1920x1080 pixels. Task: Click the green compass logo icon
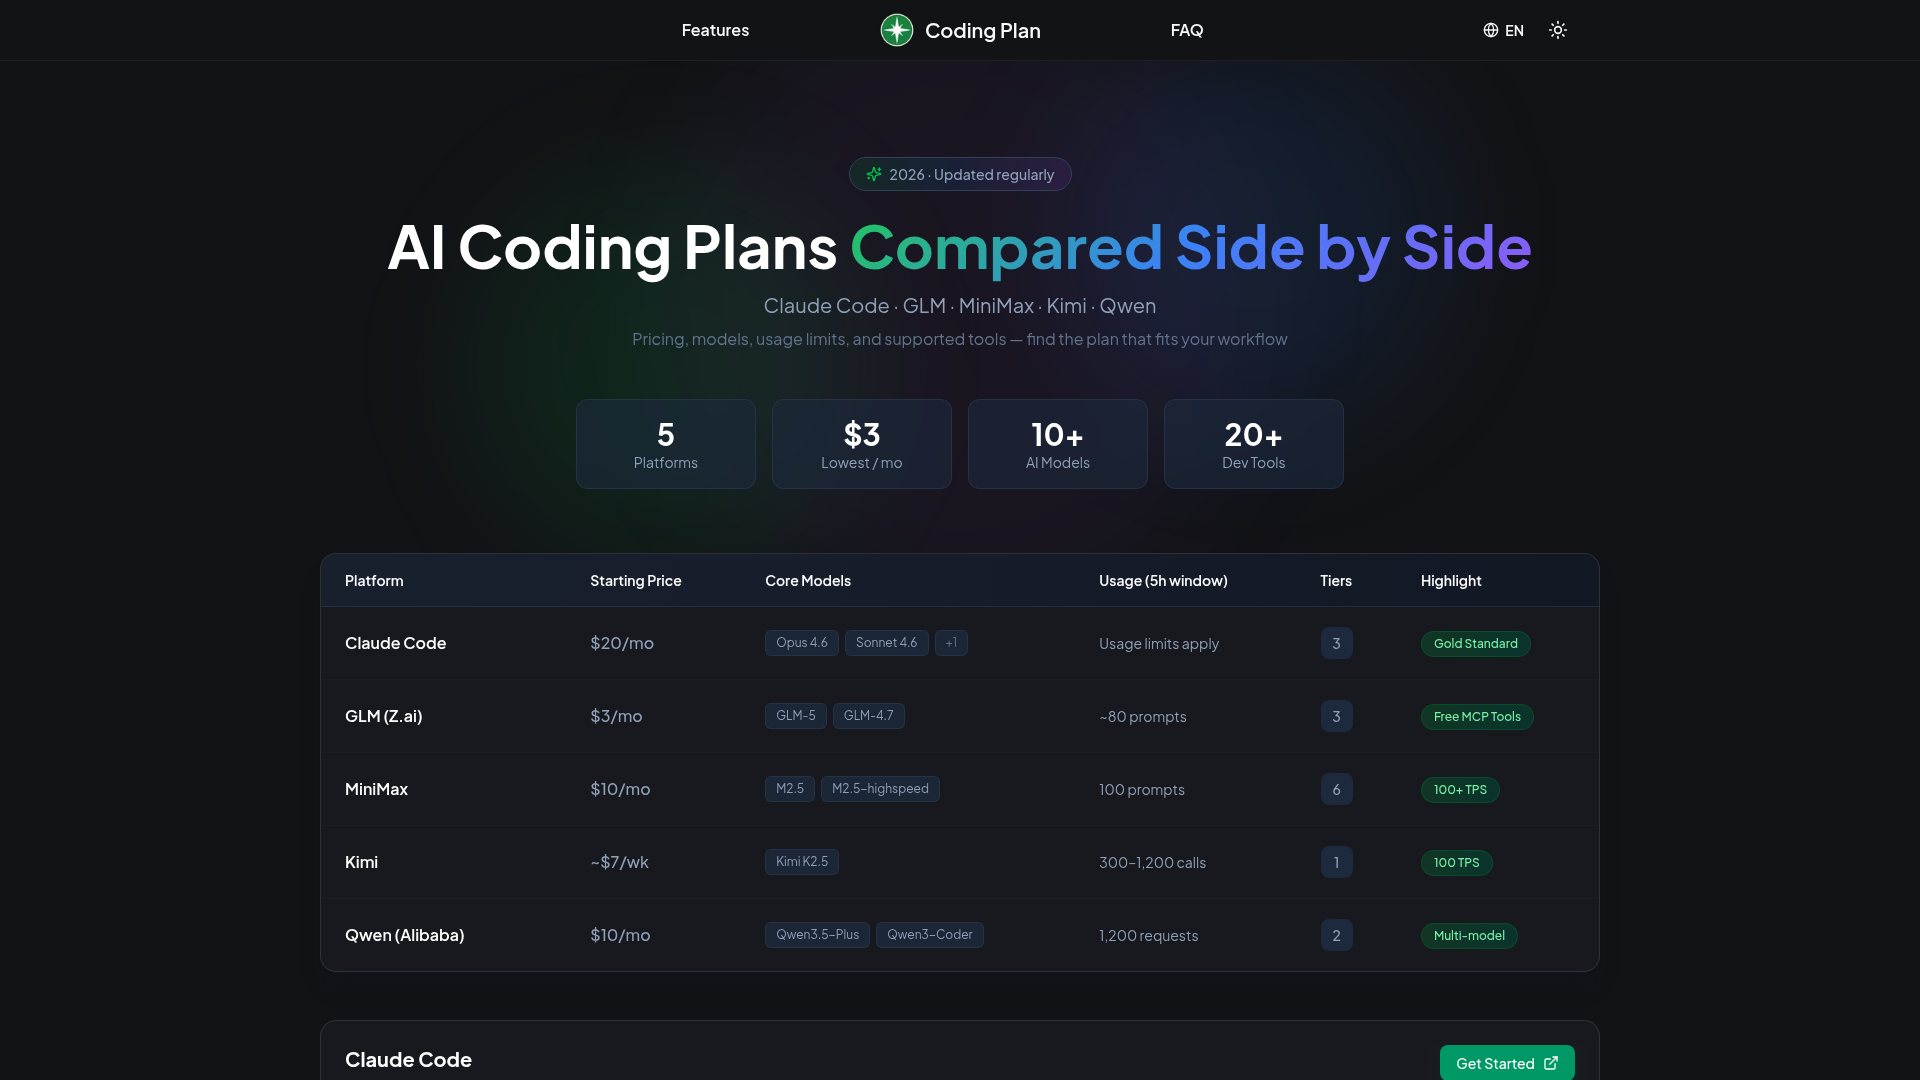click(x=896, y=30)
